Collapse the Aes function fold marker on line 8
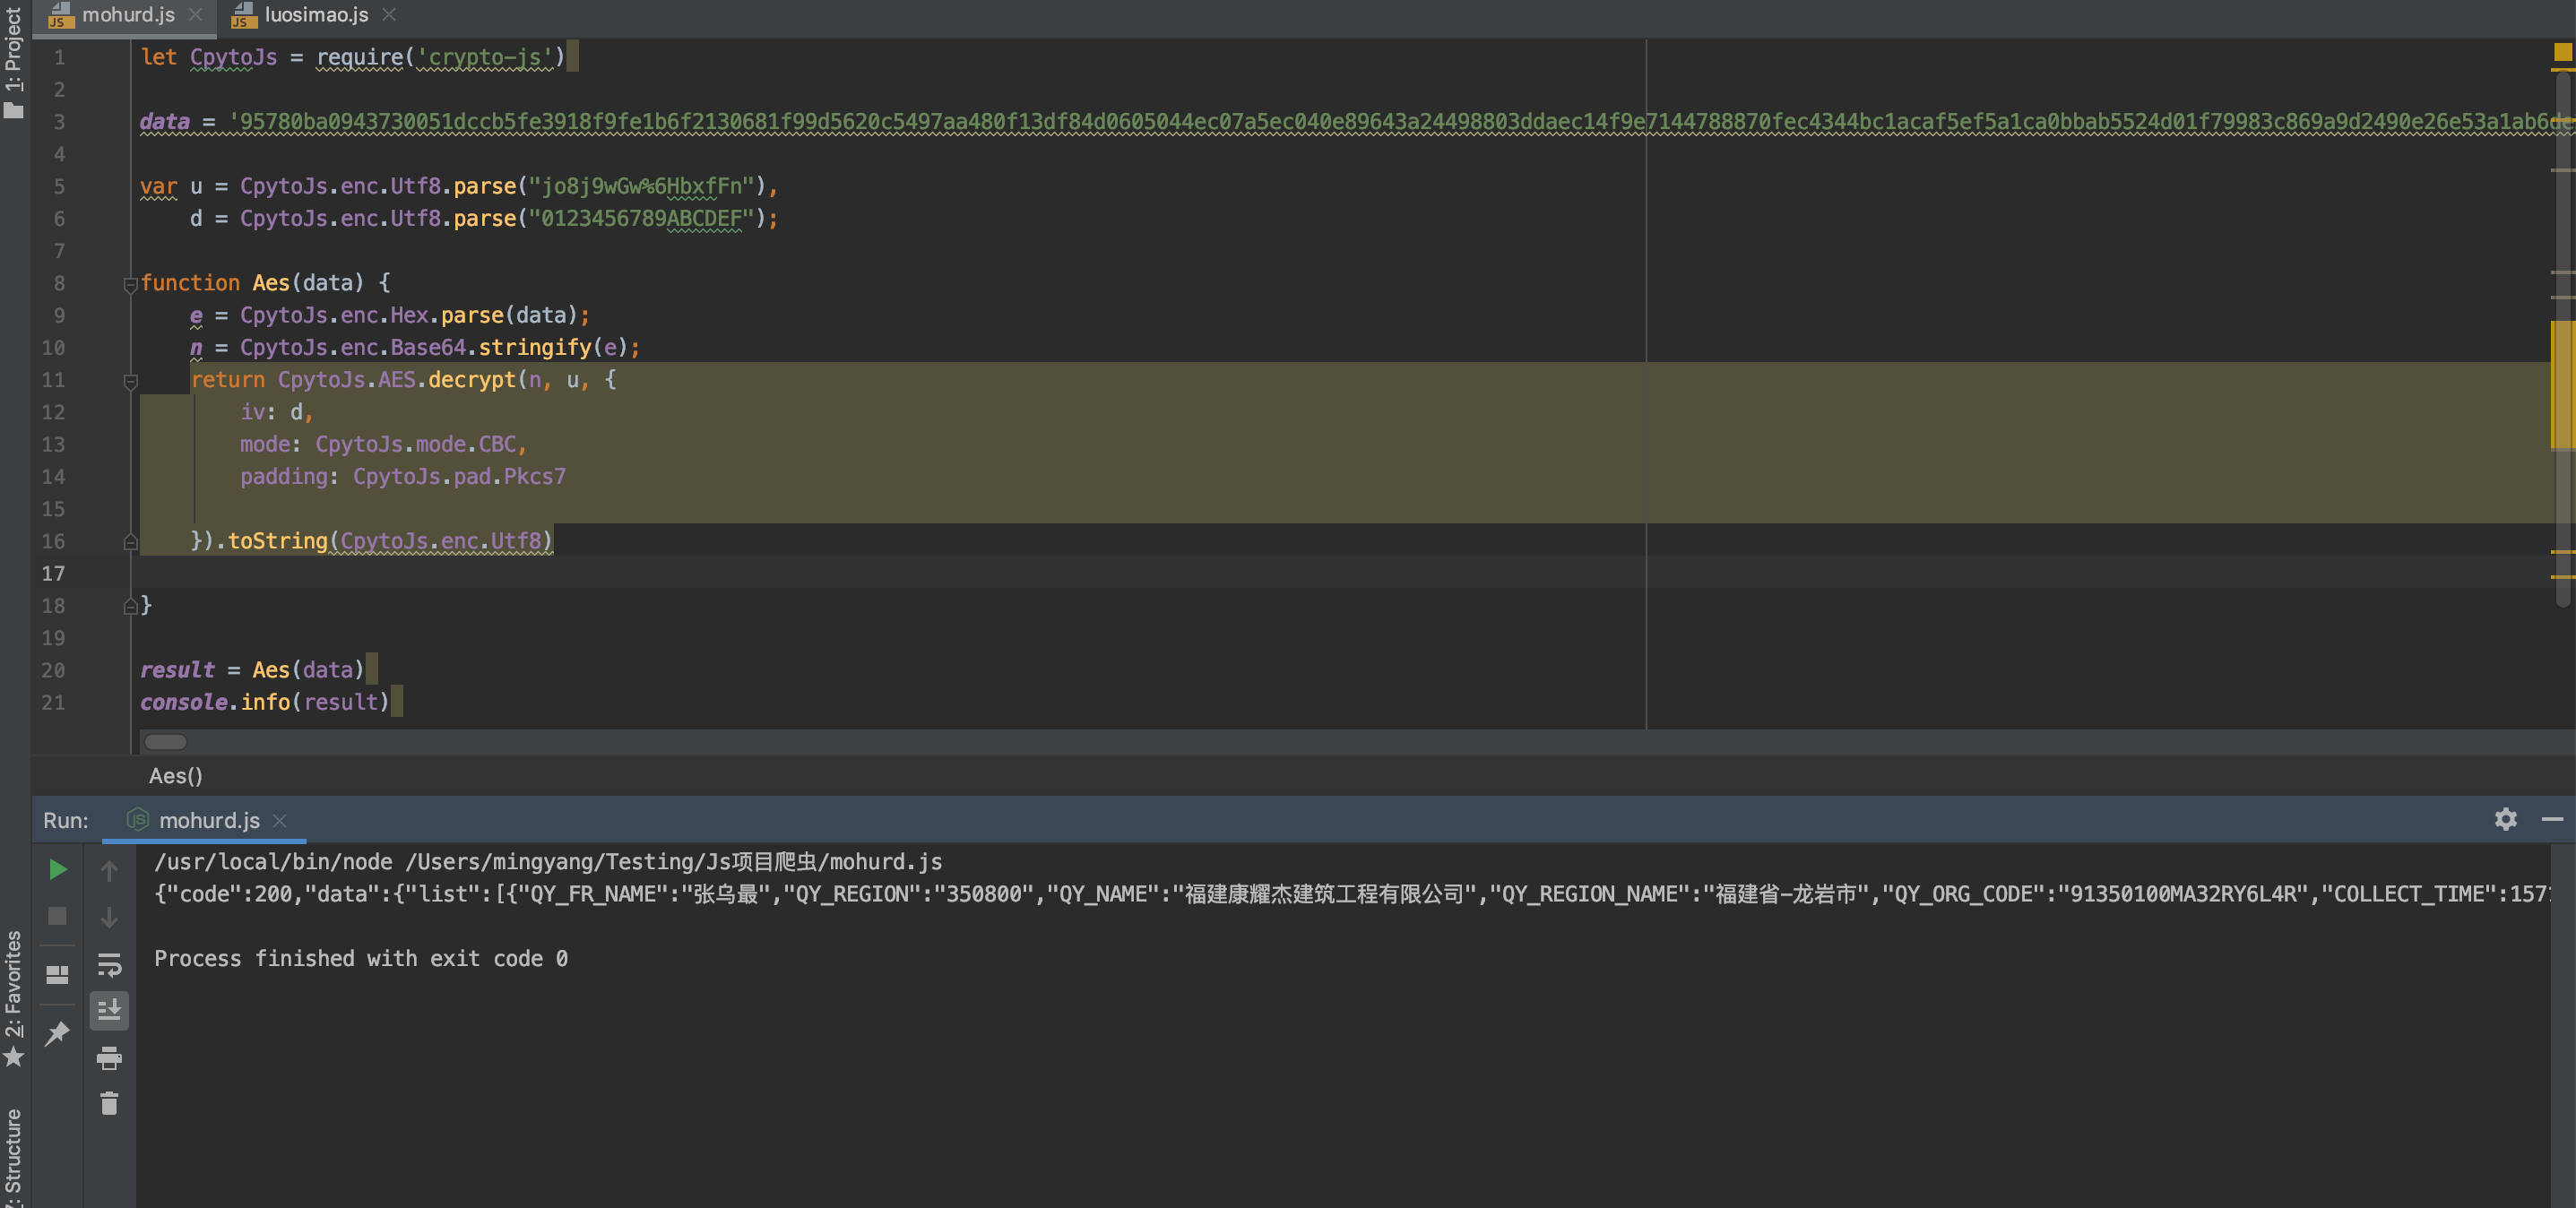Viewport: 2576px width, 1208px height. point(130,285)
